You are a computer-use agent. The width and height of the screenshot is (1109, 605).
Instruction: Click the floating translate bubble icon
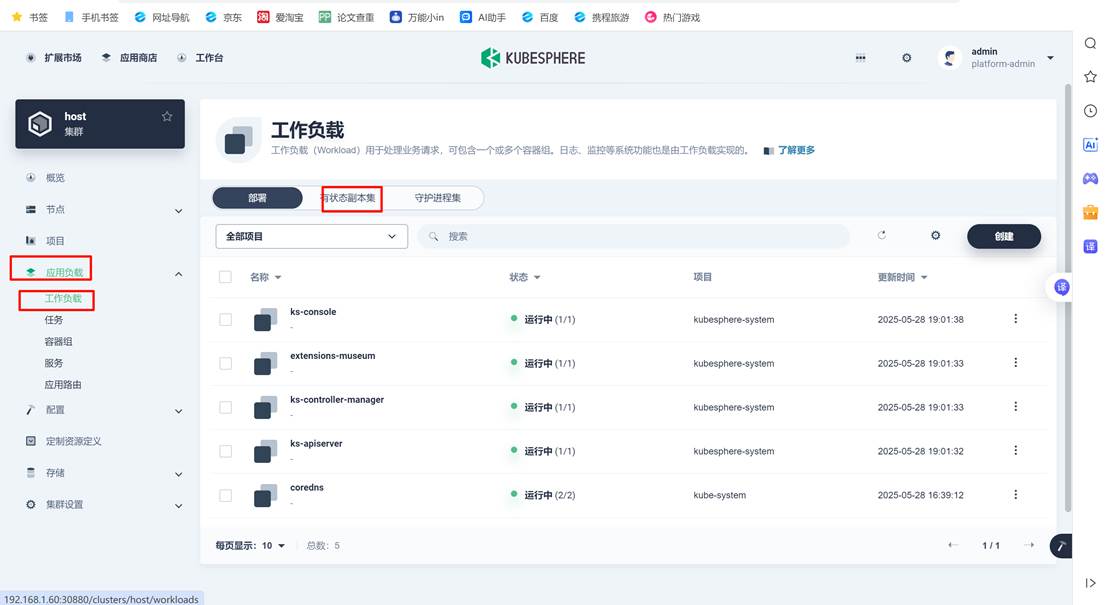coord(1061,287)
